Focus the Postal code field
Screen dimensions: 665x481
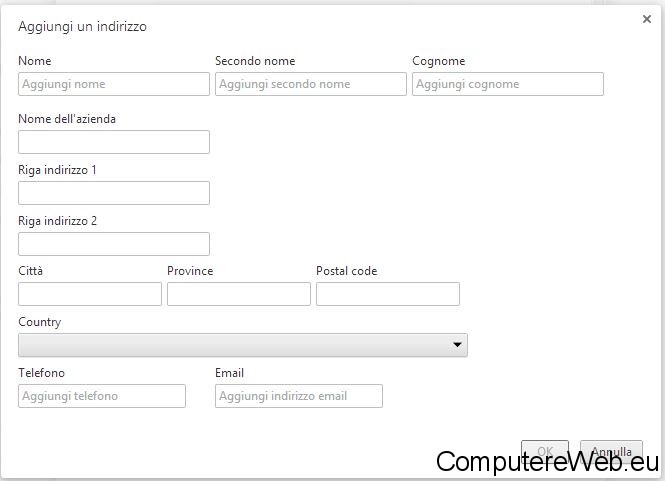[388, 294]
